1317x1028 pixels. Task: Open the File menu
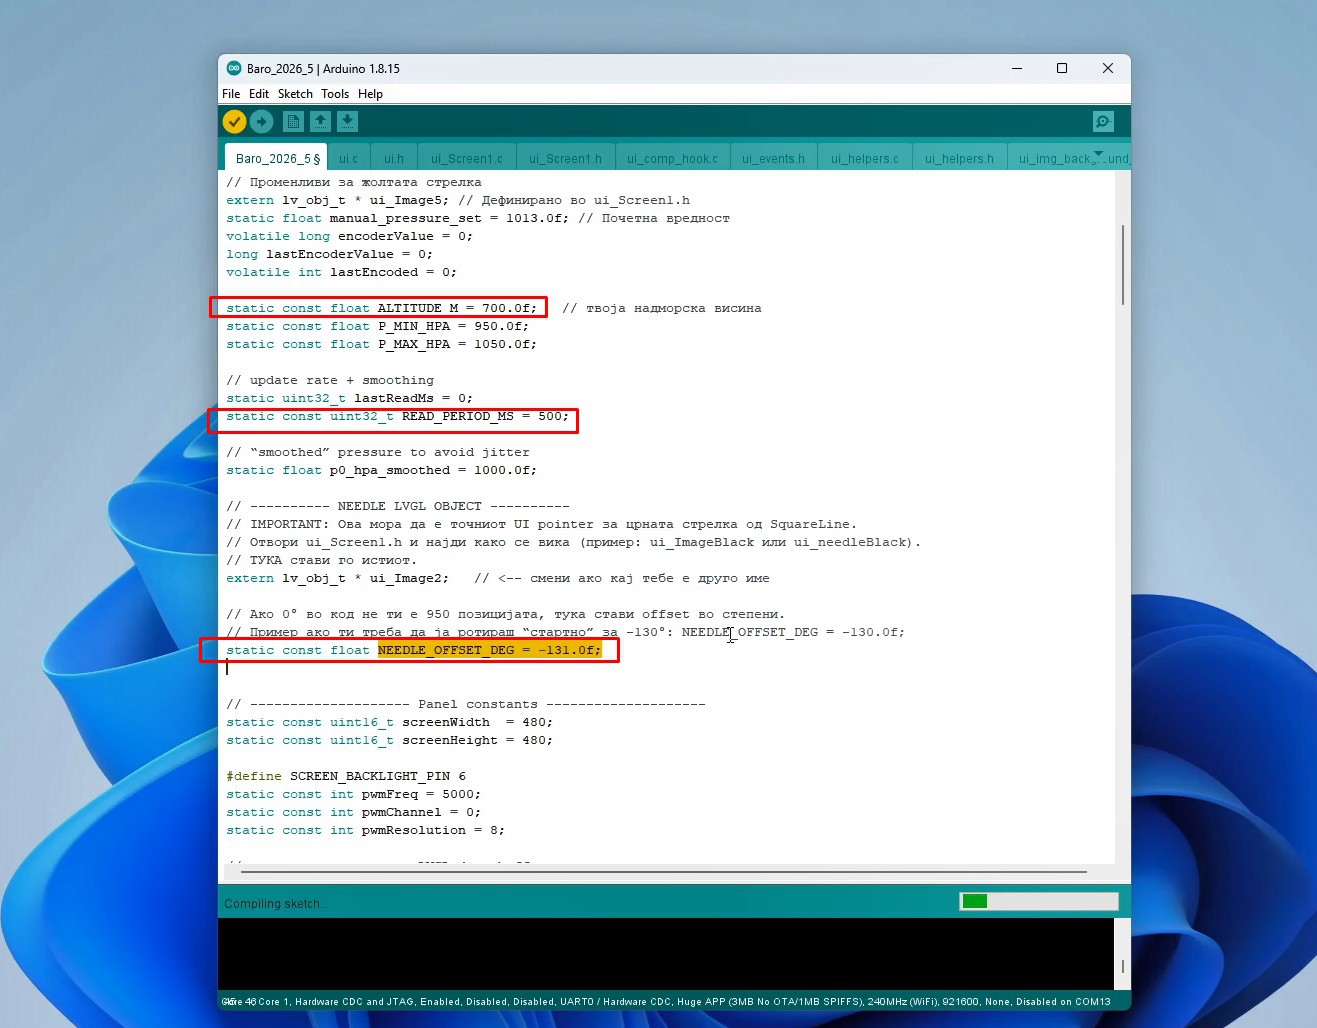[231, 94]
